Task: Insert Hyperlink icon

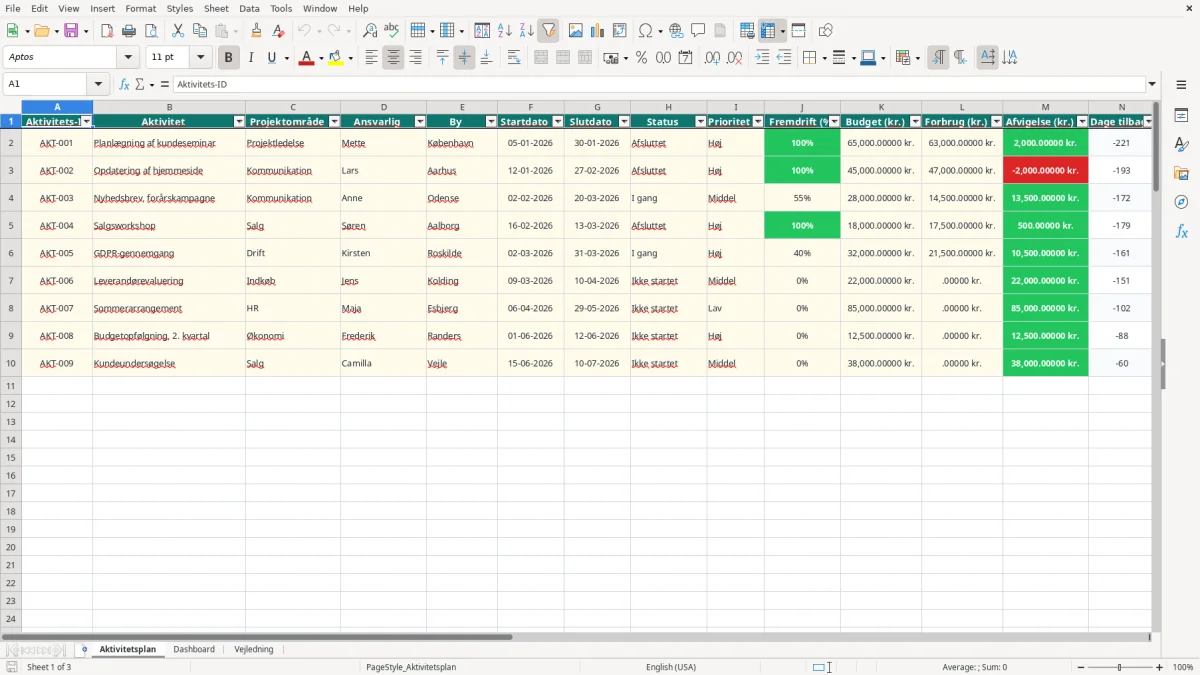Action: tap(676, 31)
